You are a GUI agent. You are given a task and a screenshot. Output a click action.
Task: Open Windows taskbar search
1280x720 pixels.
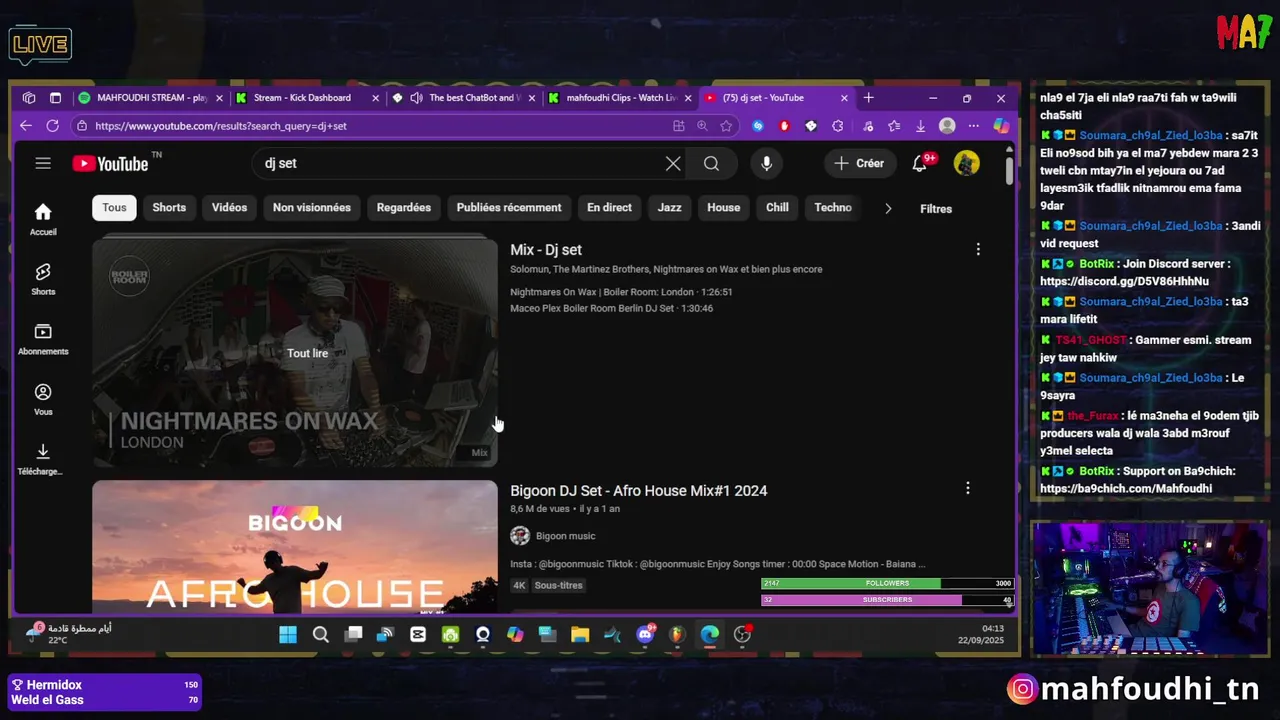pyautogui.click(x=320, y=634)
